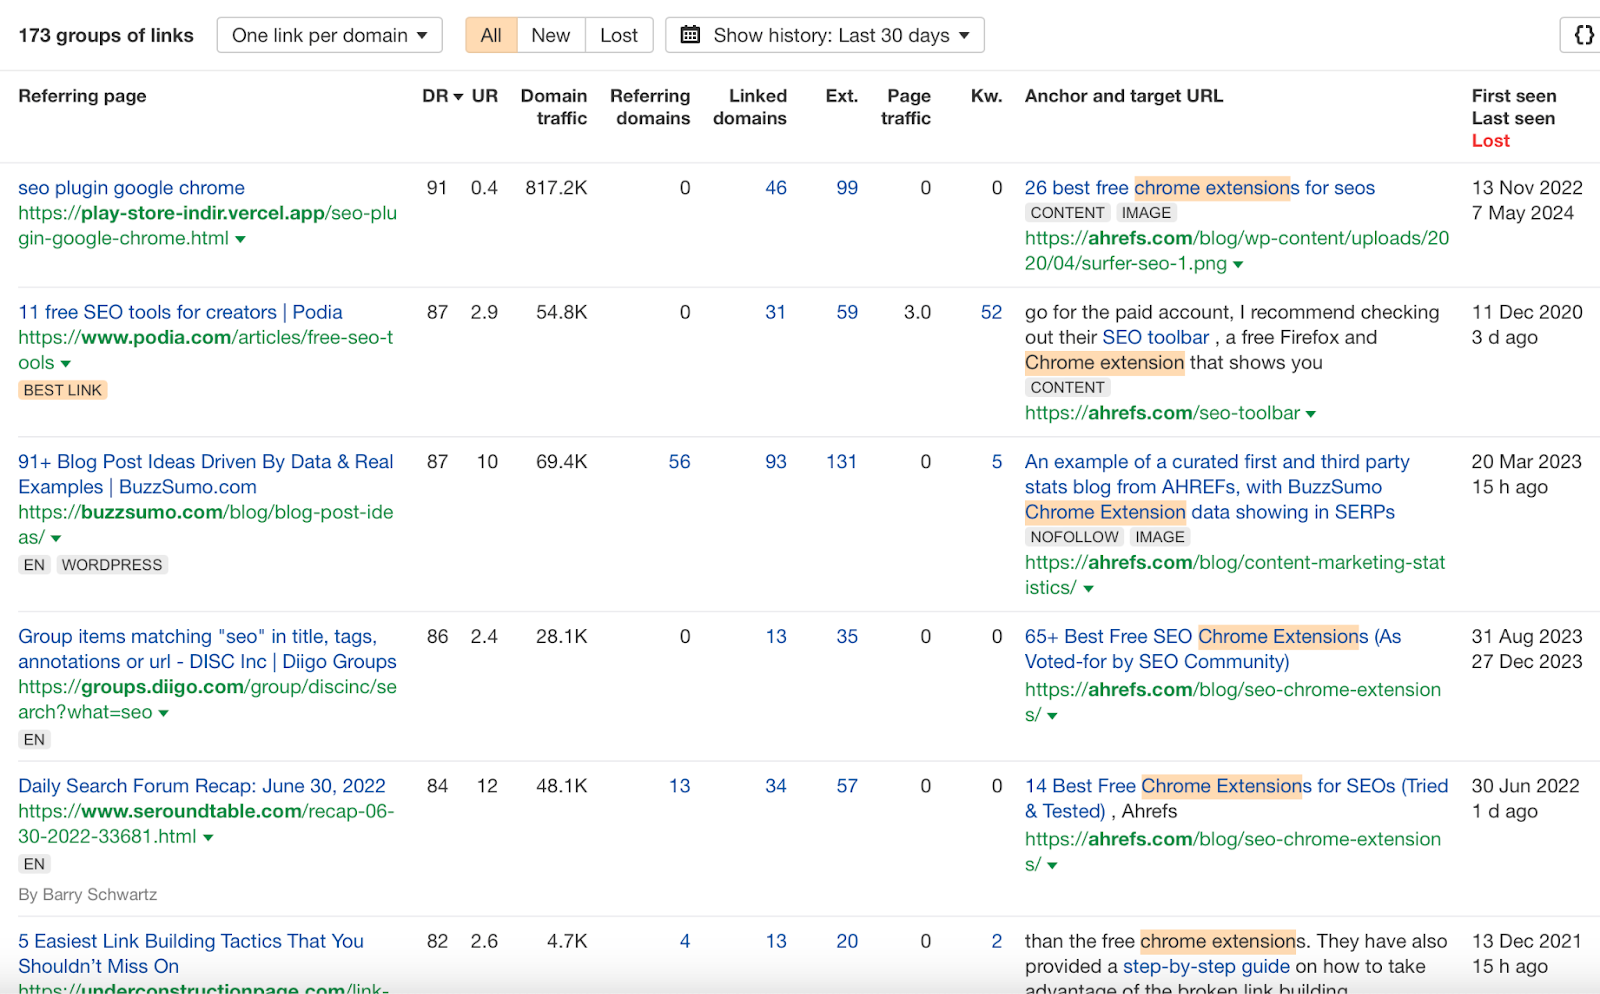
Task: Click external links count 131
Action: click(x=841, y=462)
